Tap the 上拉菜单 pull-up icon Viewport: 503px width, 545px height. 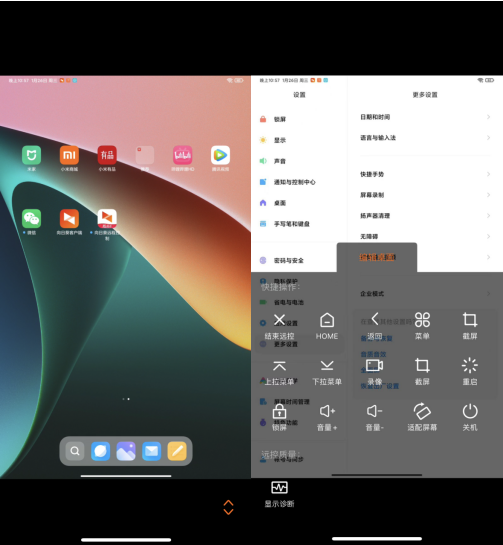pos(279,366)
